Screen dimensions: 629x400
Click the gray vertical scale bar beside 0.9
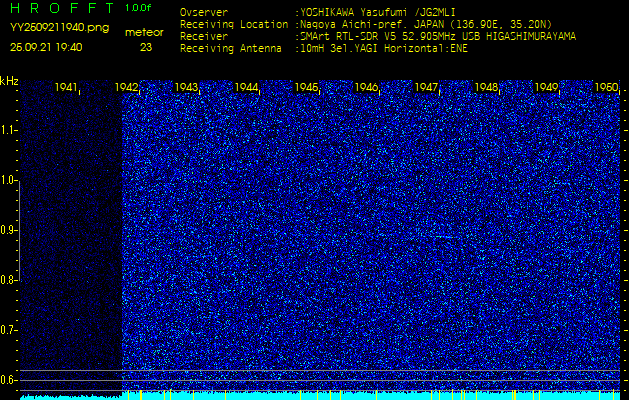point(19,230)
